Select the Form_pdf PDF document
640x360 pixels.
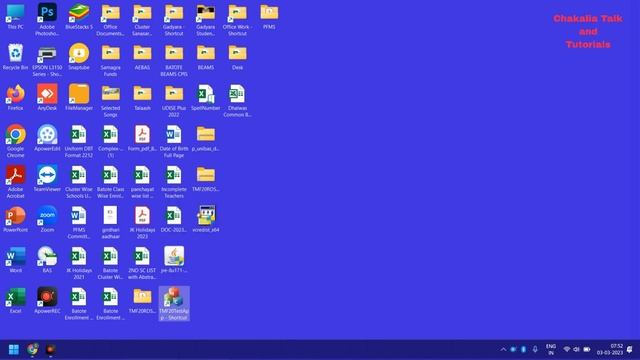142,138
